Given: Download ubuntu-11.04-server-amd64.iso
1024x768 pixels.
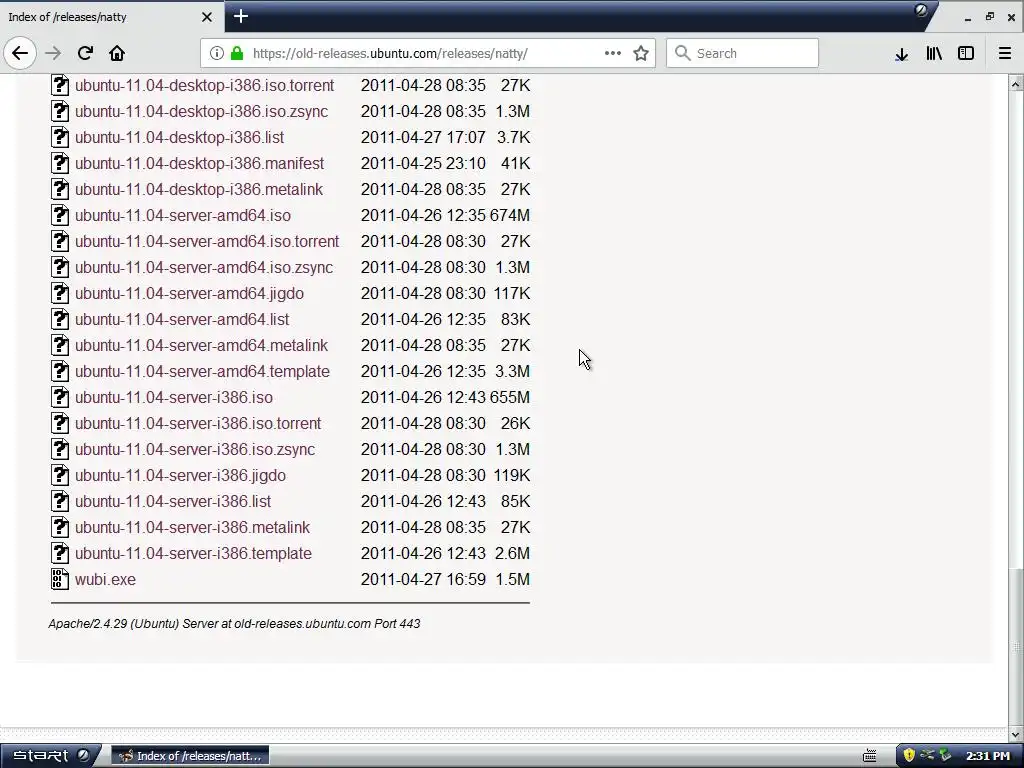Looking at the screenshot, I should click(x=183, y=216).
